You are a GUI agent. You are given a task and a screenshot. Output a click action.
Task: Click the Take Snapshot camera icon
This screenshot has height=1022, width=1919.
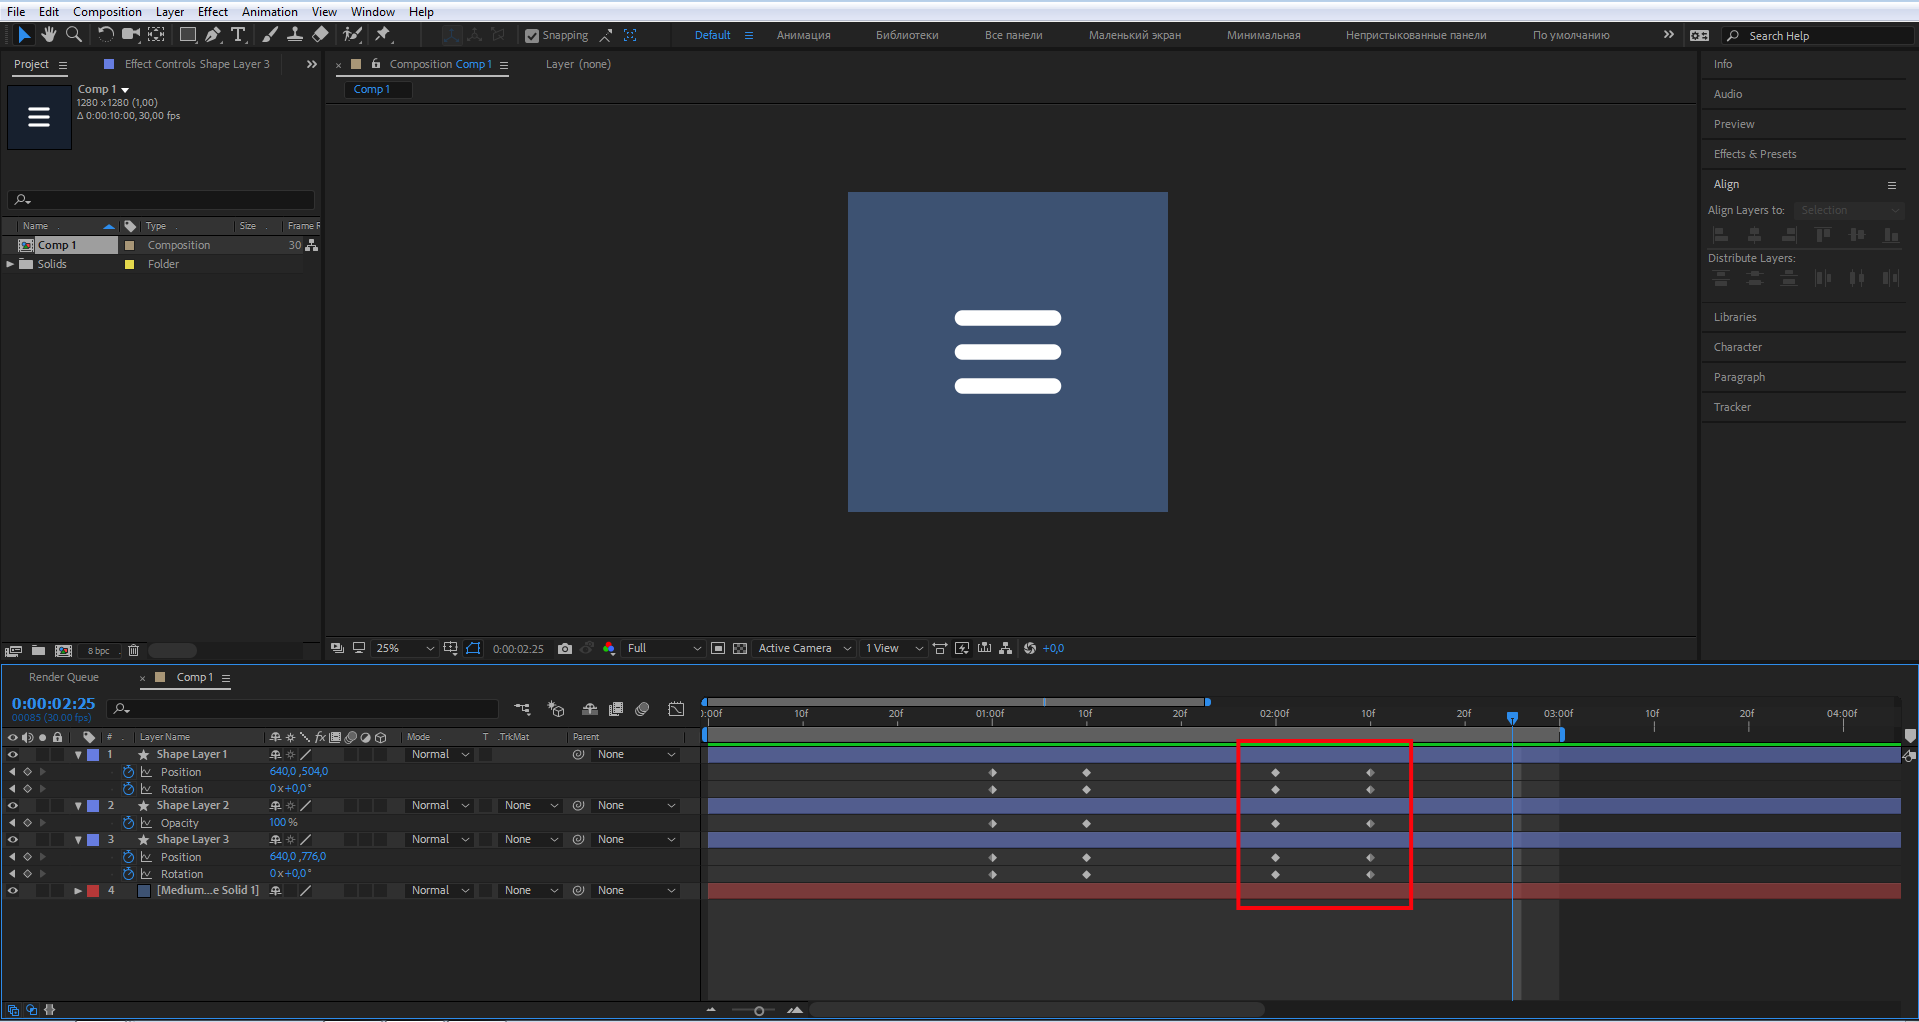click(565, 649)
